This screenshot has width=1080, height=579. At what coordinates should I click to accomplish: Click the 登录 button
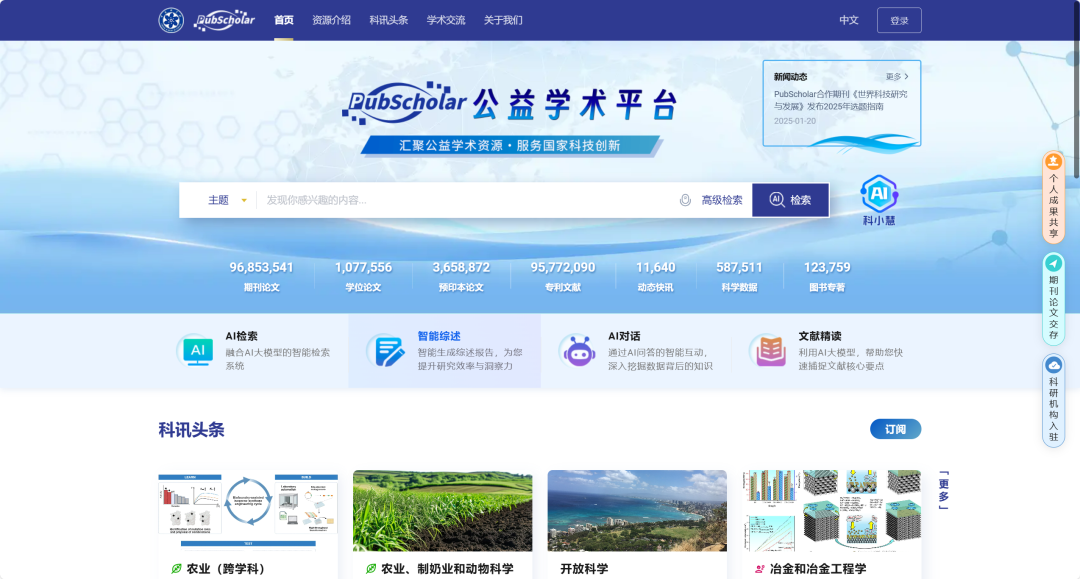tap(899, 20)
